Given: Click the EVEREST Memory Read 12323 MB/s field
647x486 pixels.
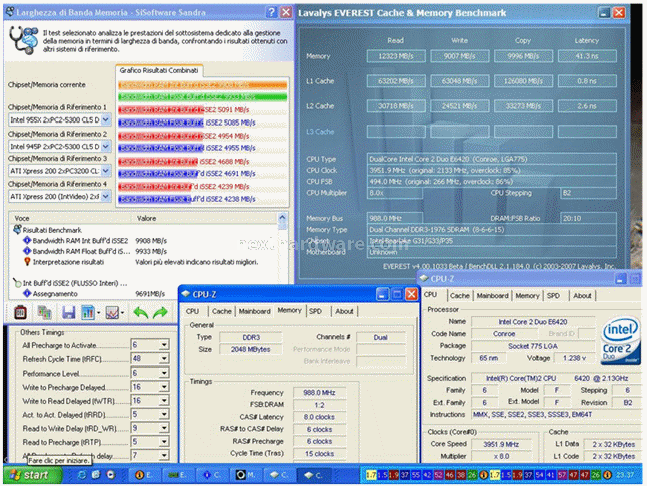Looking at the screenshot, I should coord(396,56).
